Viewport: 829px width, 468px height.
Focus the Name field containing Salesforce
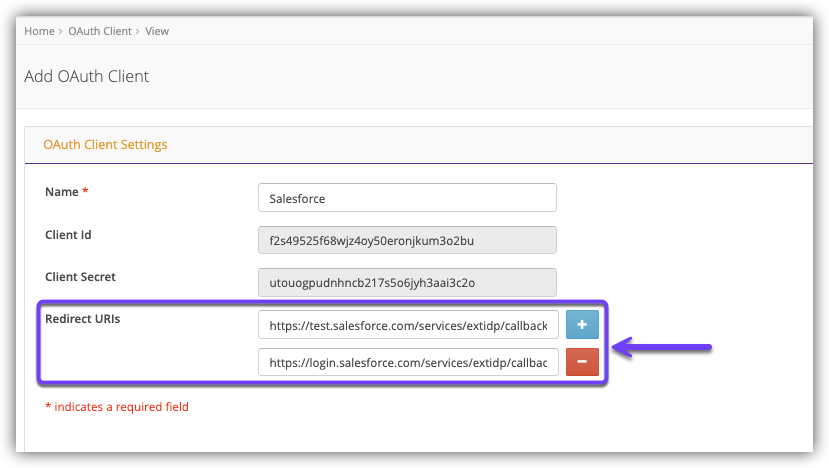coord(406,198)
